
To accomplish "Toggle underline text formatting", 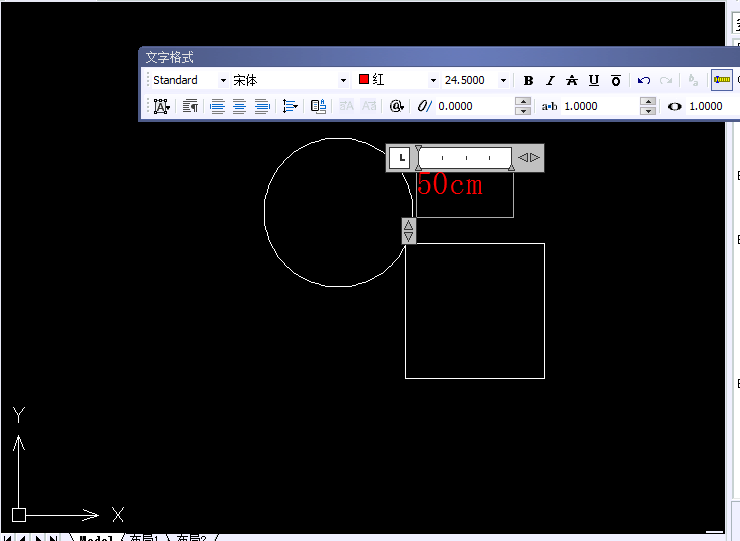I will pos(594,80).
